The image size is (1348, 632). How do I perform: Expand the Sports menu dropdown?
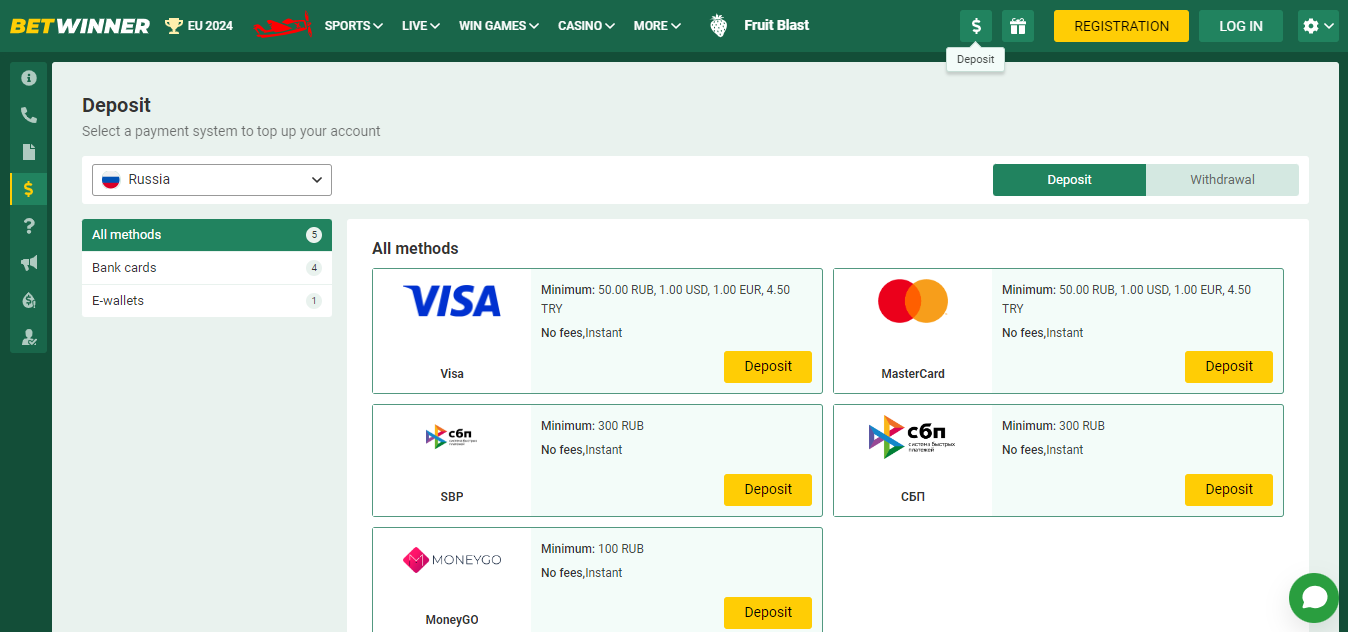353,26
